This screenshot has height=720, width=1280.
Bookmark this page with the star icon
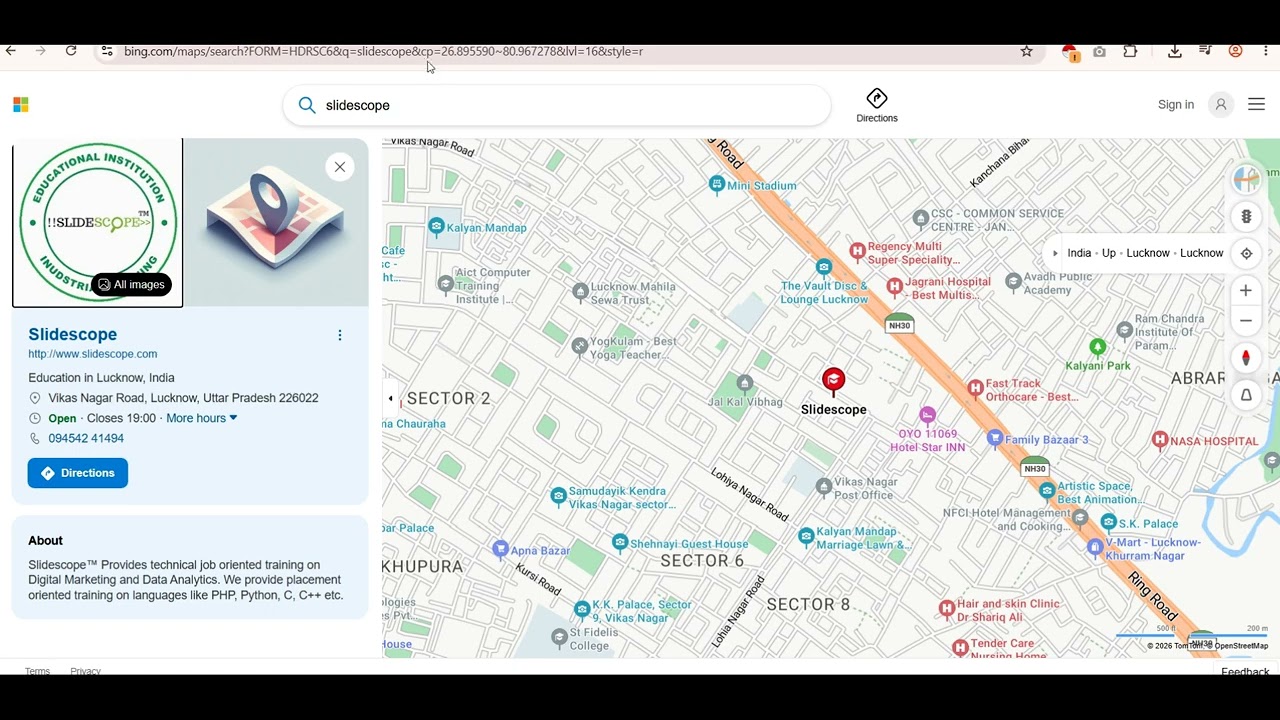1026,51
